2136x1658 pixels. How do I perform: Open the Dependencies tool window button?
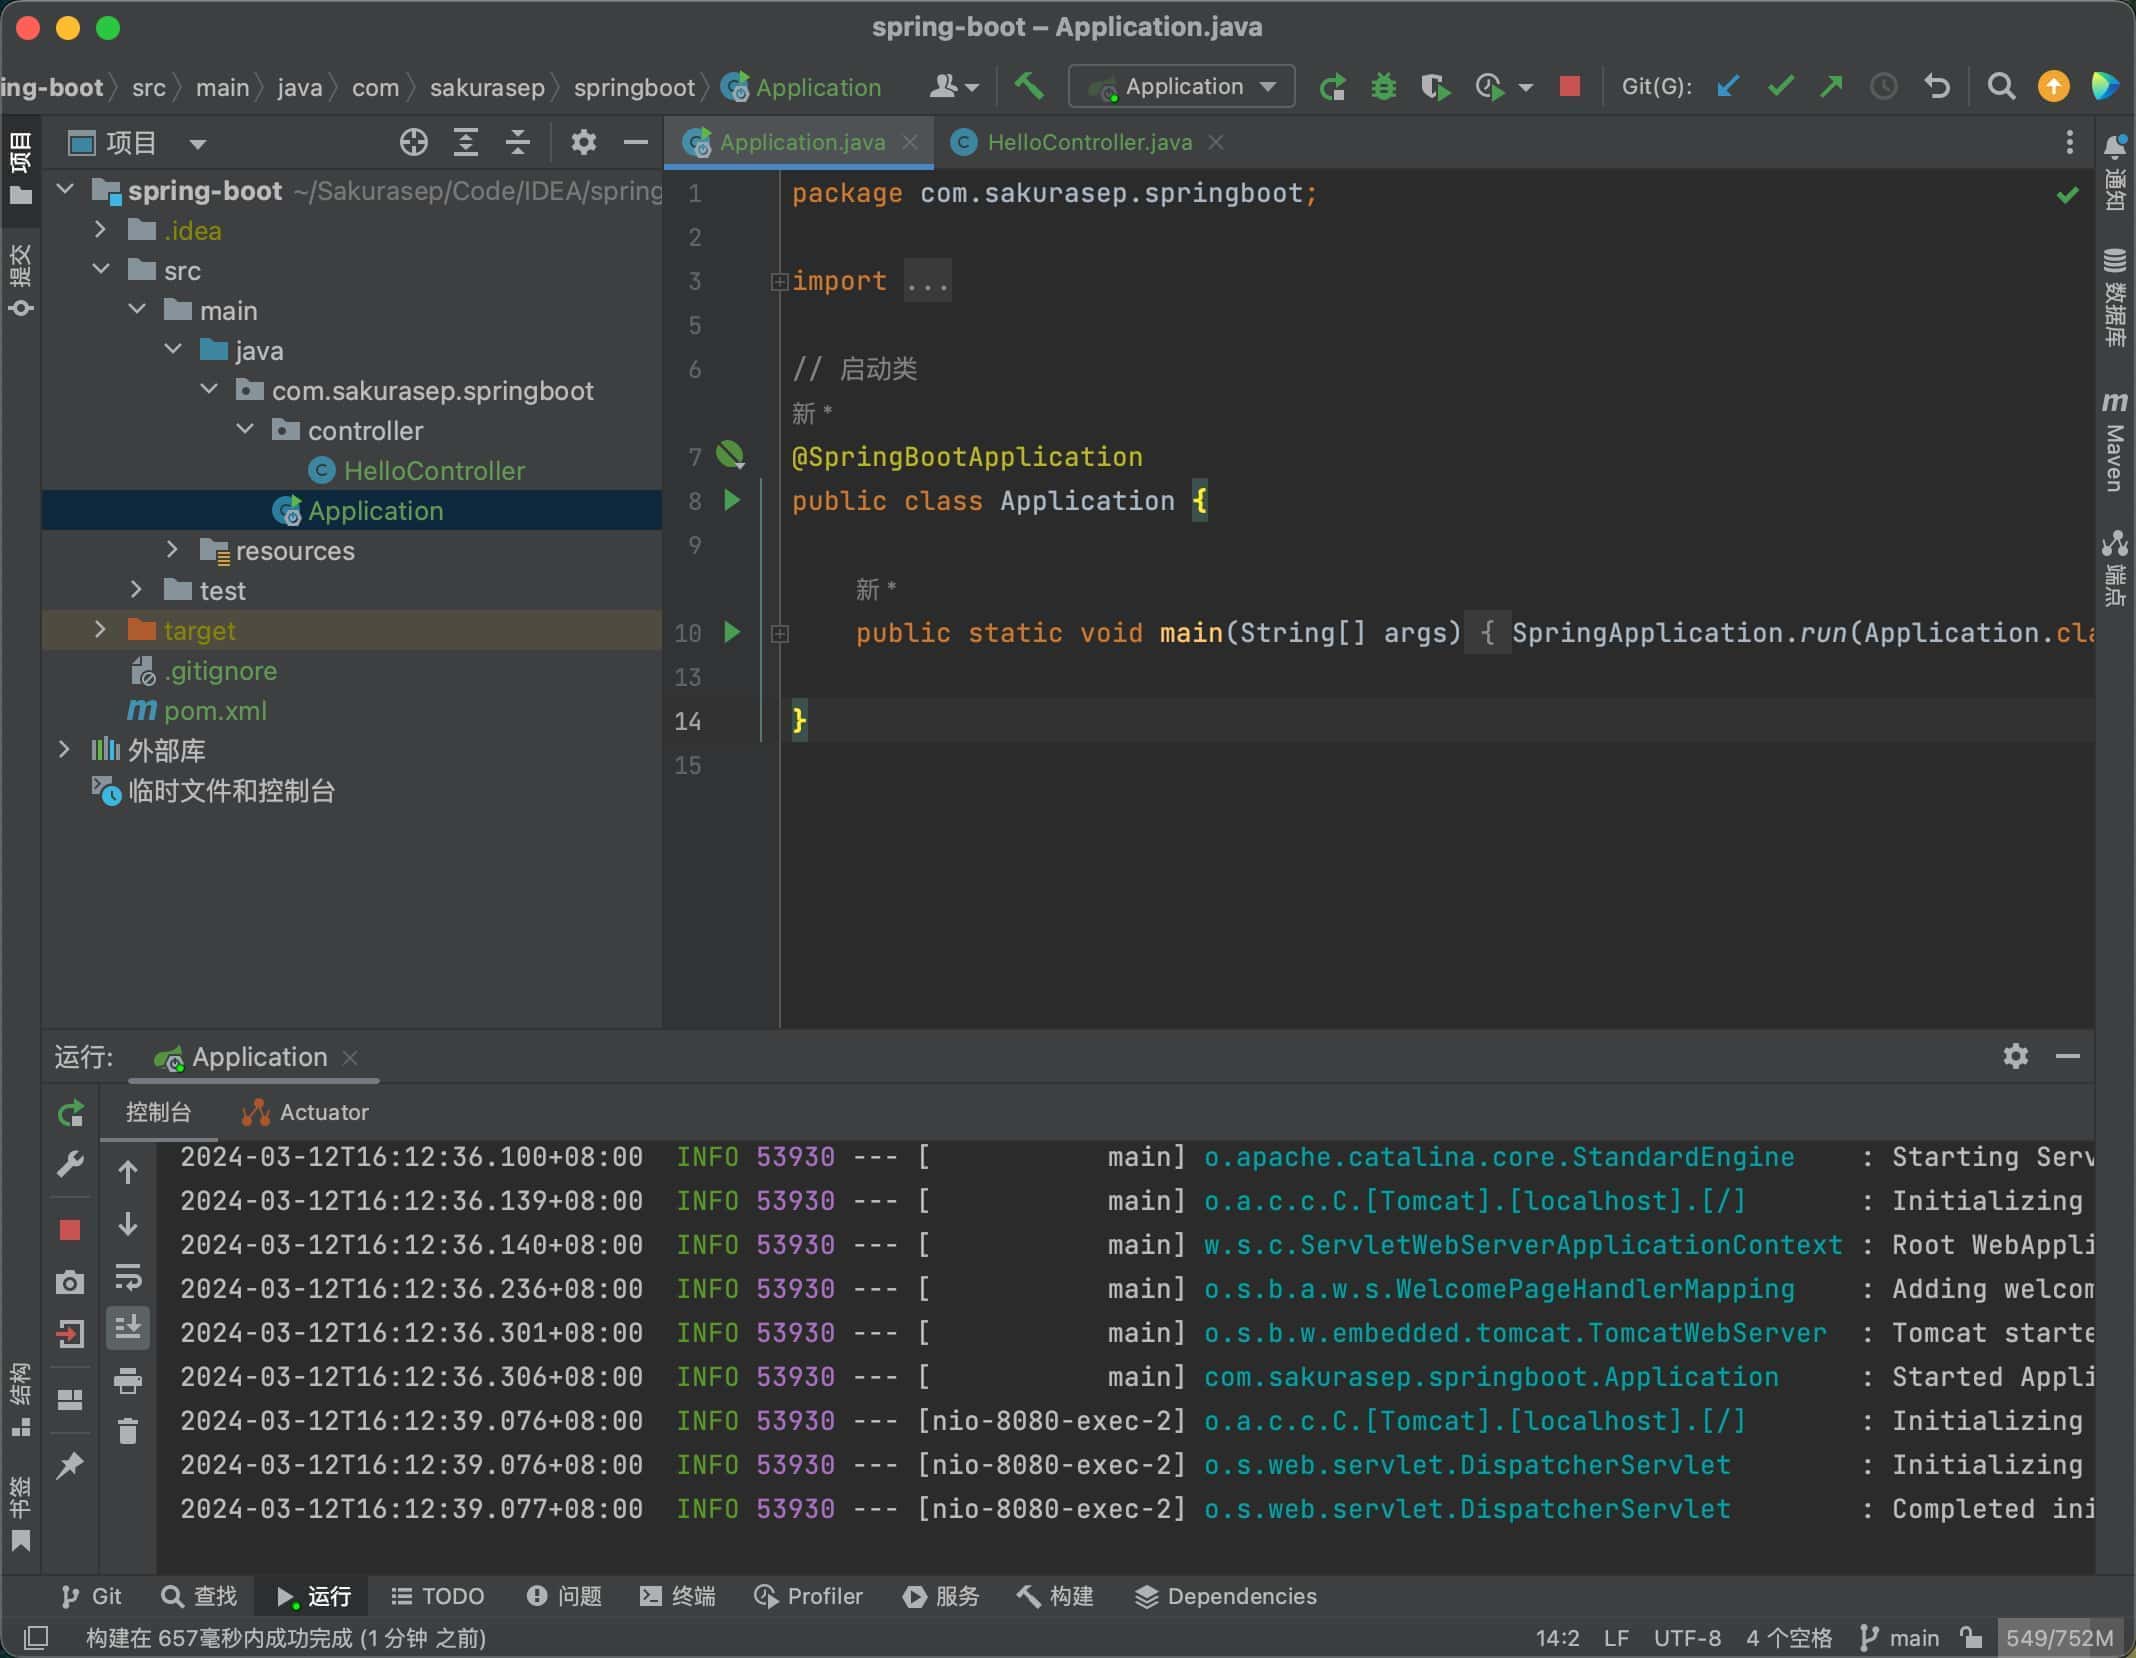(1226, 1596)
